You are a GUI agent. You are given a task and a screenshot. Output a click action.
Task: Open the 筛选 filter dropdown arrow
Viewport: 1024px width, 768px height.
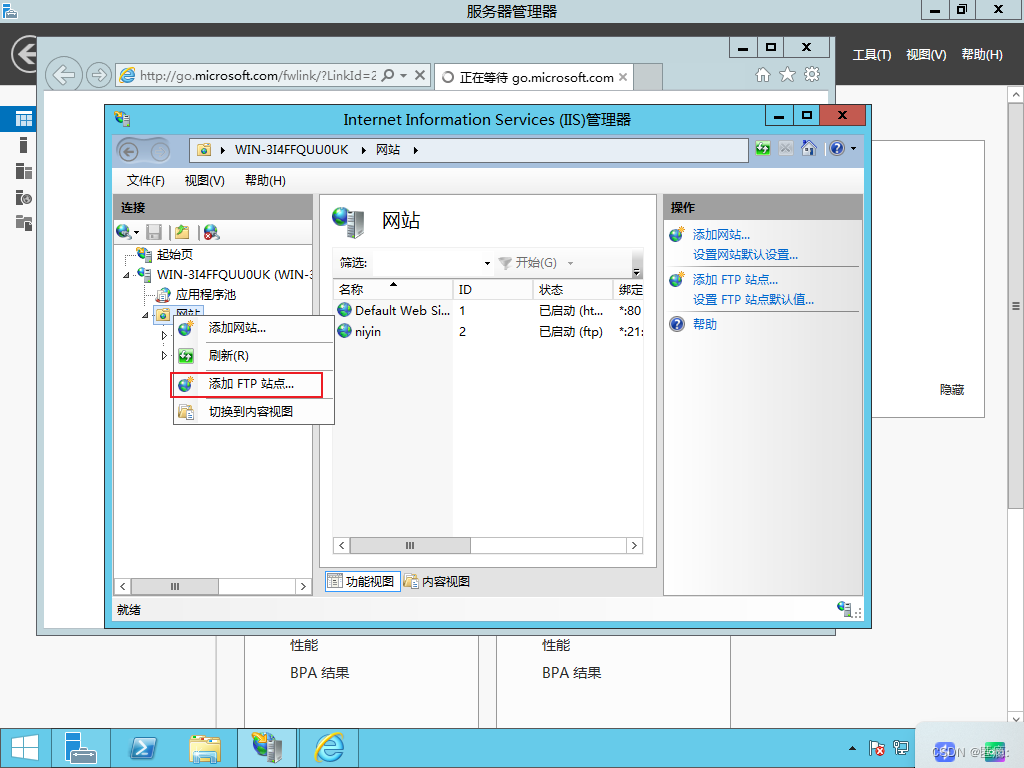point(487,263)
